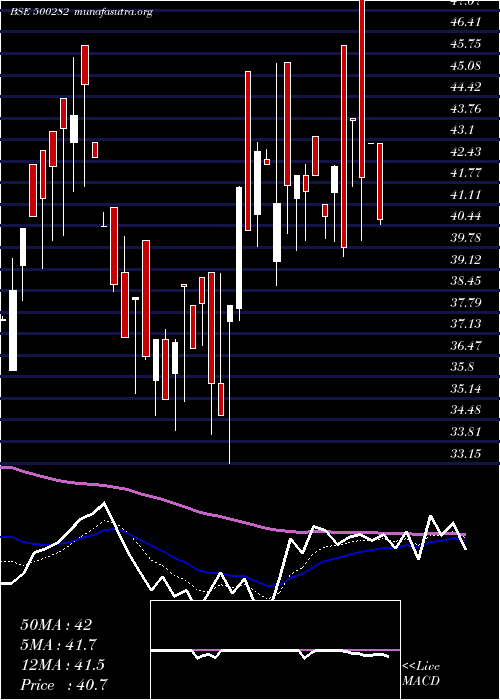The width and height of the screenshot is (500, 700).
Task: Select the 35.8 price level label
Action: pos(462,367)
